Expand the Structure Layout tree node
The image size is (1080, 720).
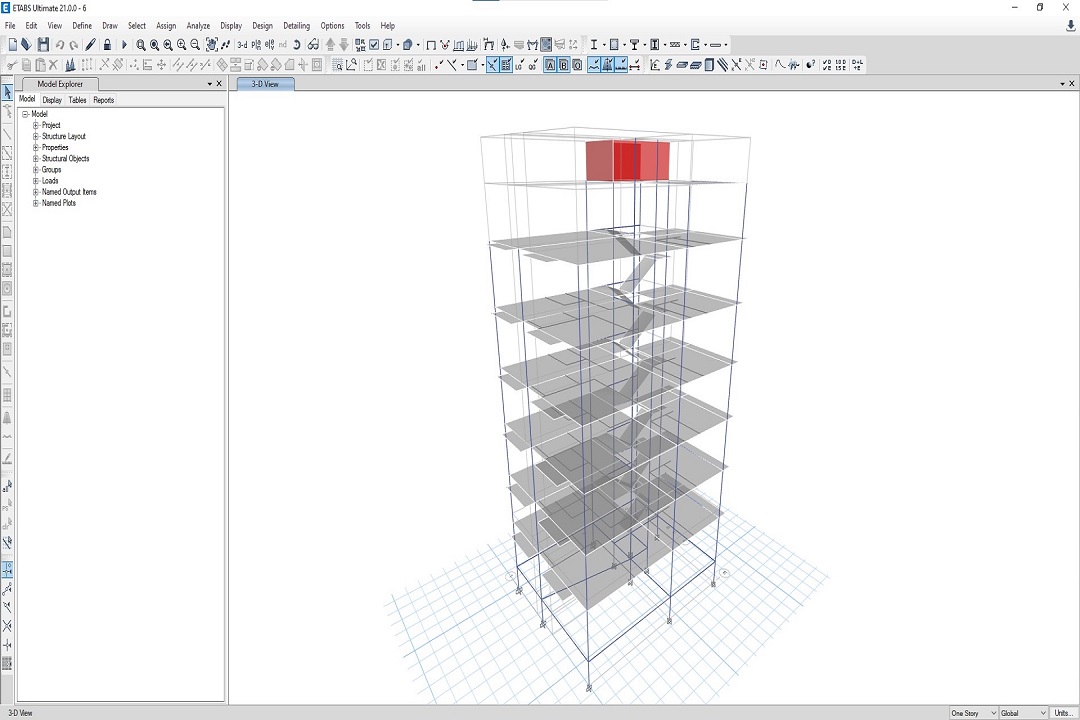click(36, 137)
